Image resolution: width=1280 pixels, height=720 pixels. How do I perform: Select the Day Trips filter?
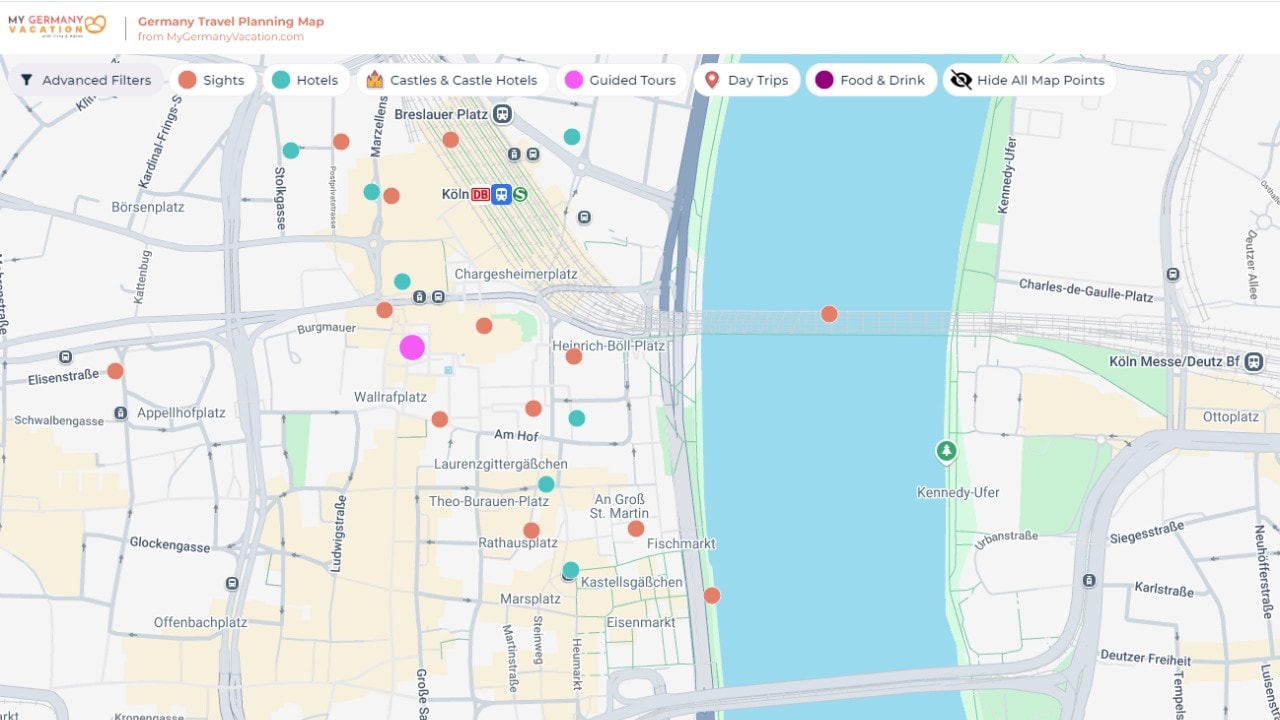tap(746, 80)
